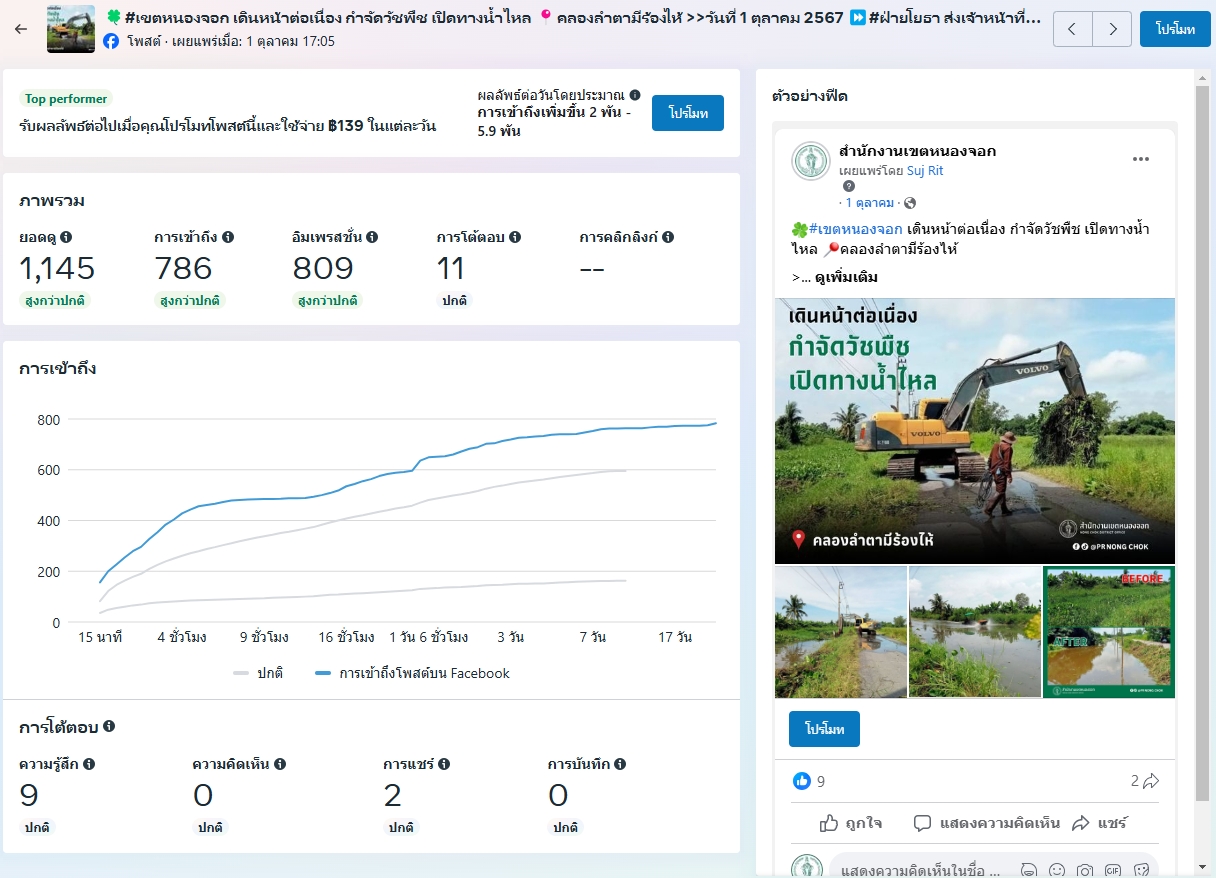Open the BEFORE/AFTER canal thumbnail
1216x878 pixels.
click(x=1108, y=632)
